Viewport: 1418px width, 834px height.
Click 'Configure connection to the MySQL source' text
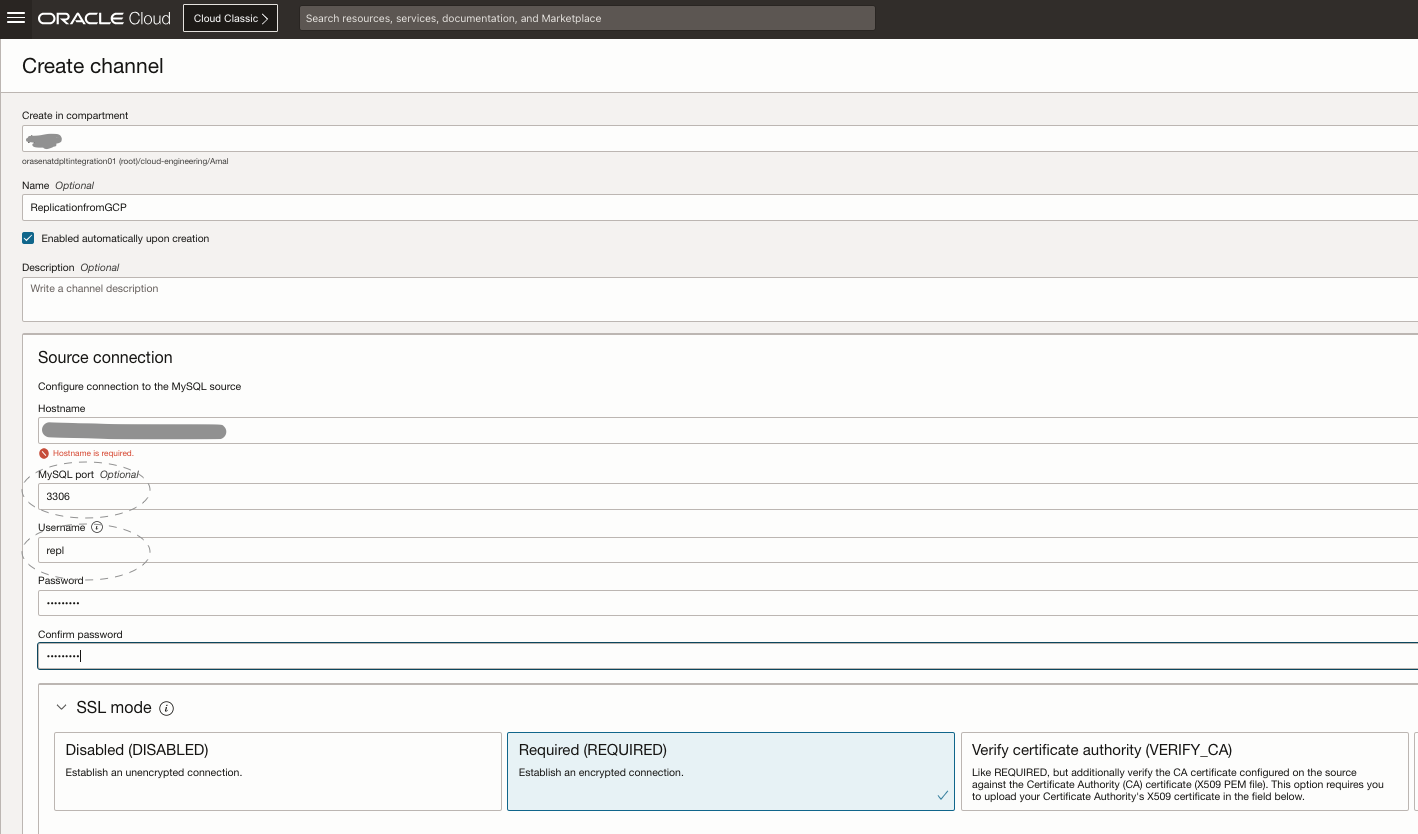(x=139, y=386)
